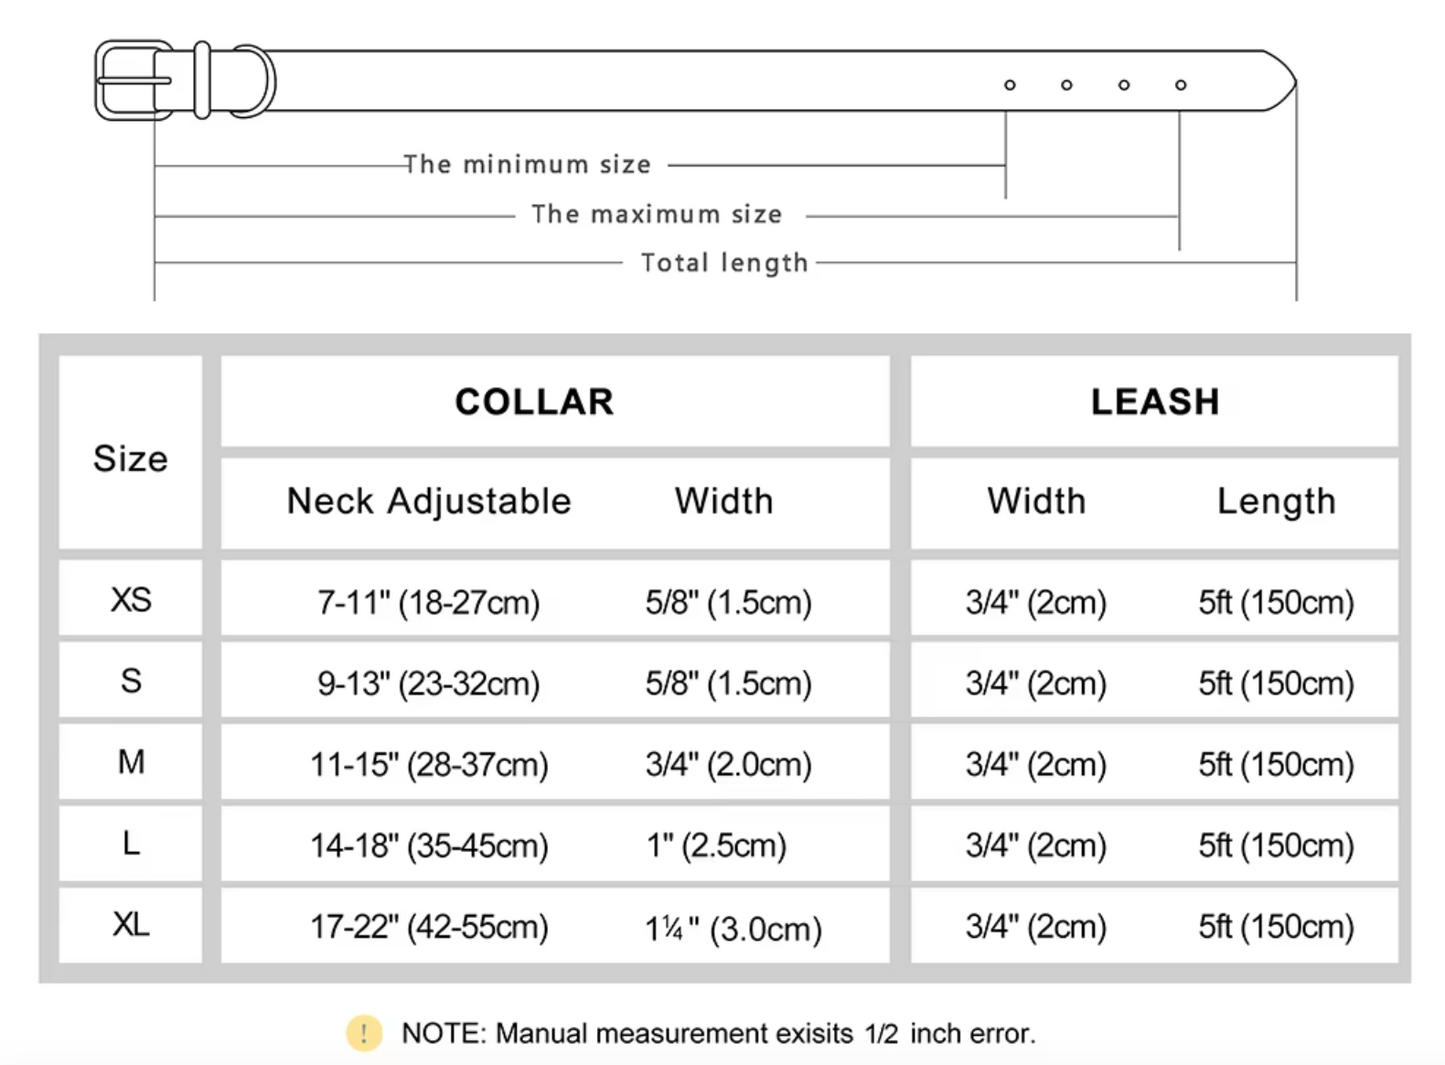Click the Length subheading under LEASH
The image size is (1445, 1065).
[1276, 501]
